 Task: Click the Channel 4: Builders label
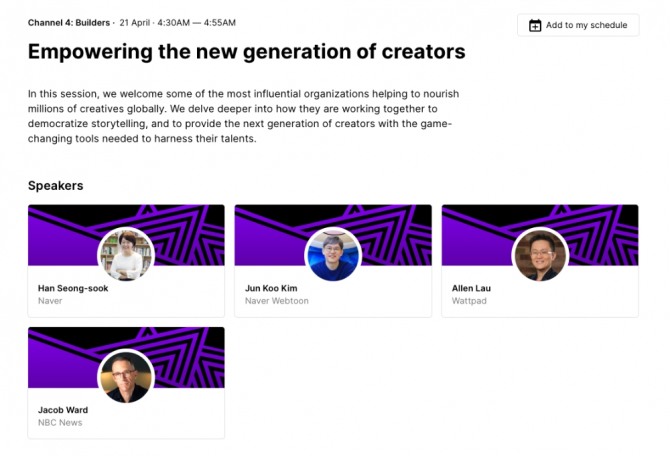(x=70, y=21)
